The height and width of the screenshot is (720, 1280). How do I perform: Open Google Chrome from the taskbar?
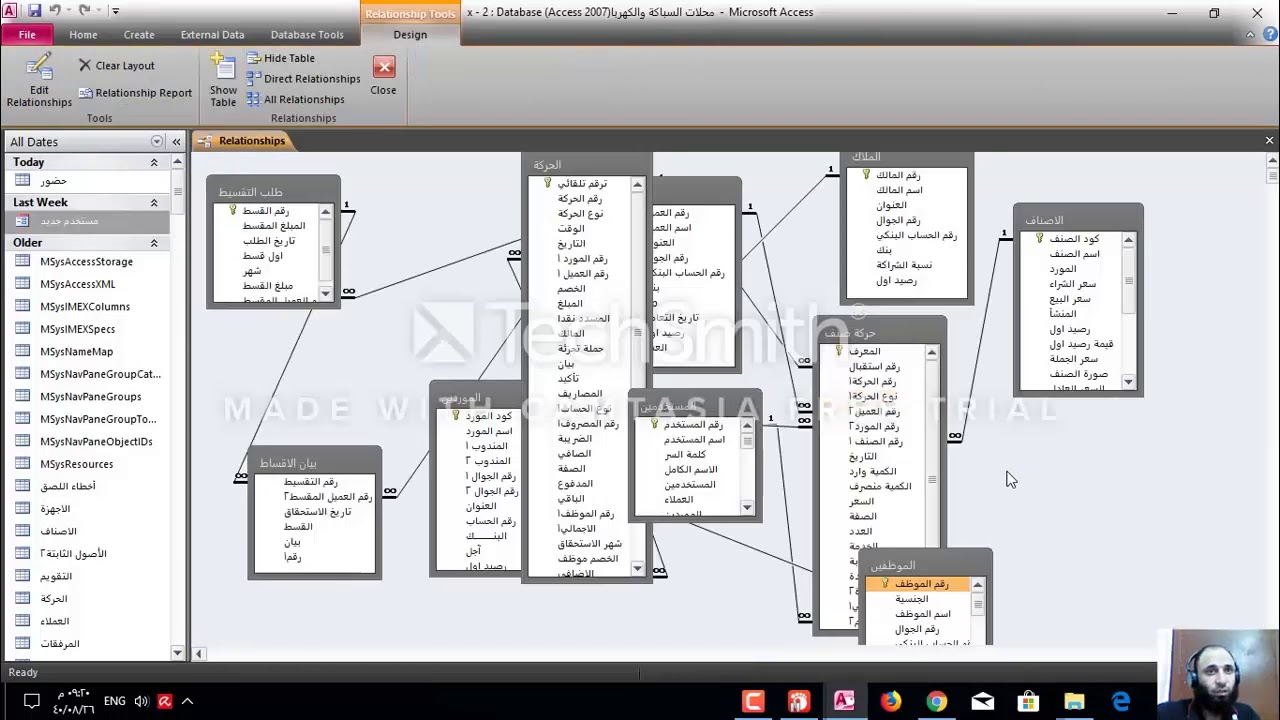pyautogui.click(x=936, y=701)
